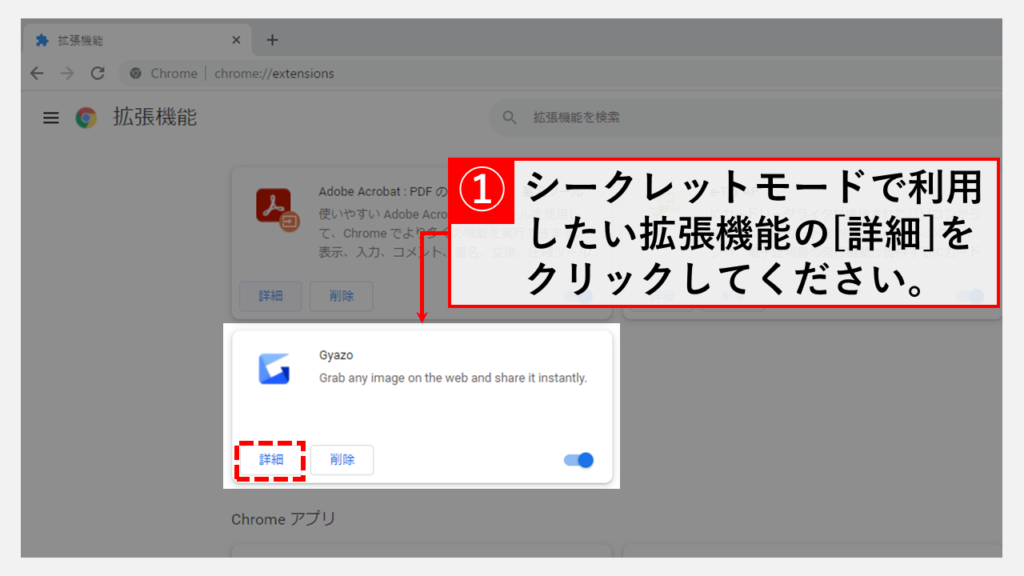Click 削除 to remove Gyazo

(342, 460)
